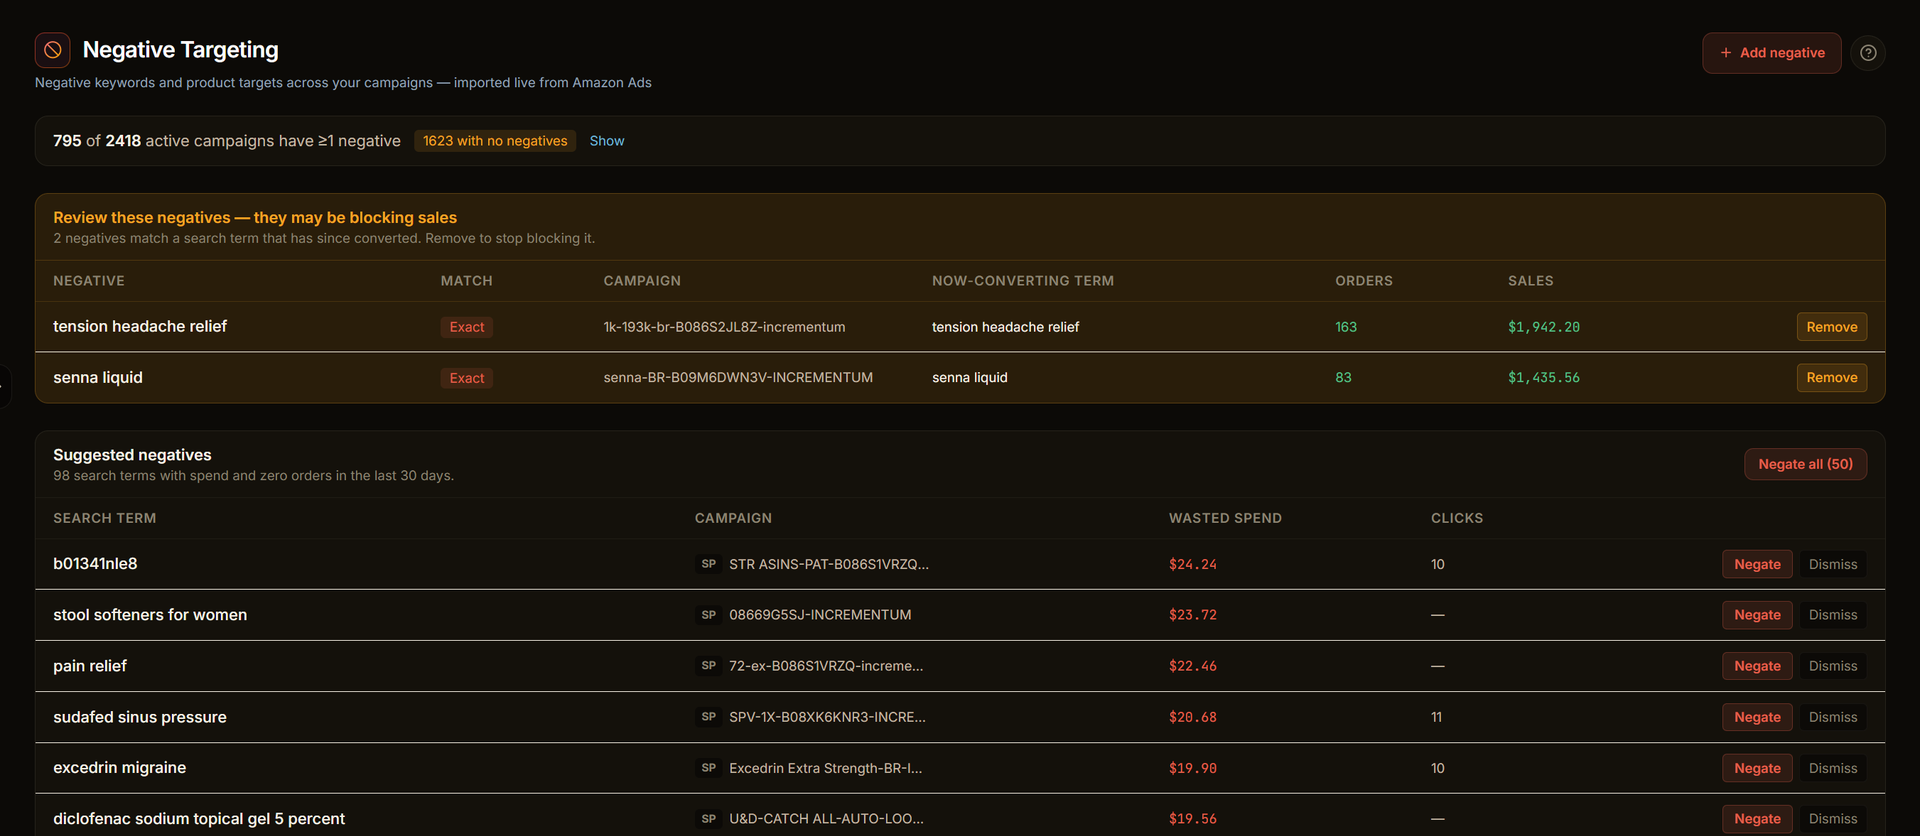Click the $24.24 wasted spend value
This screenshot has height=836, width=1920.
pos(1193,564)
